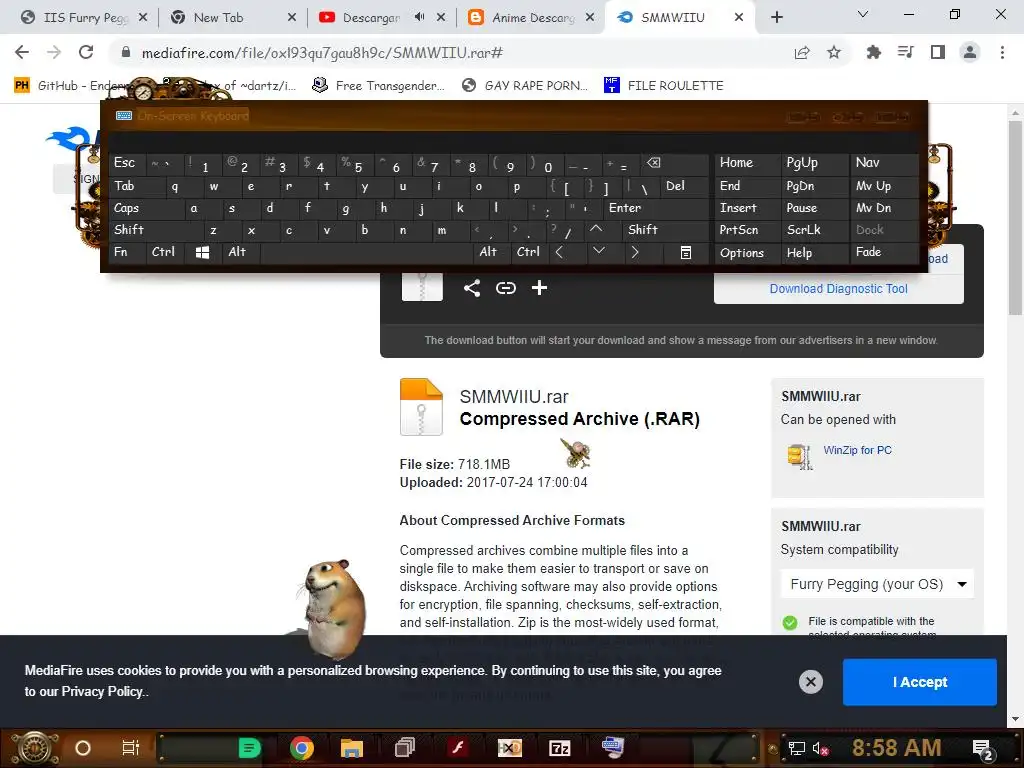
Task: Toggle left Ctrl key on On-Screen Keyboard
Action: (x=165, y=252)
